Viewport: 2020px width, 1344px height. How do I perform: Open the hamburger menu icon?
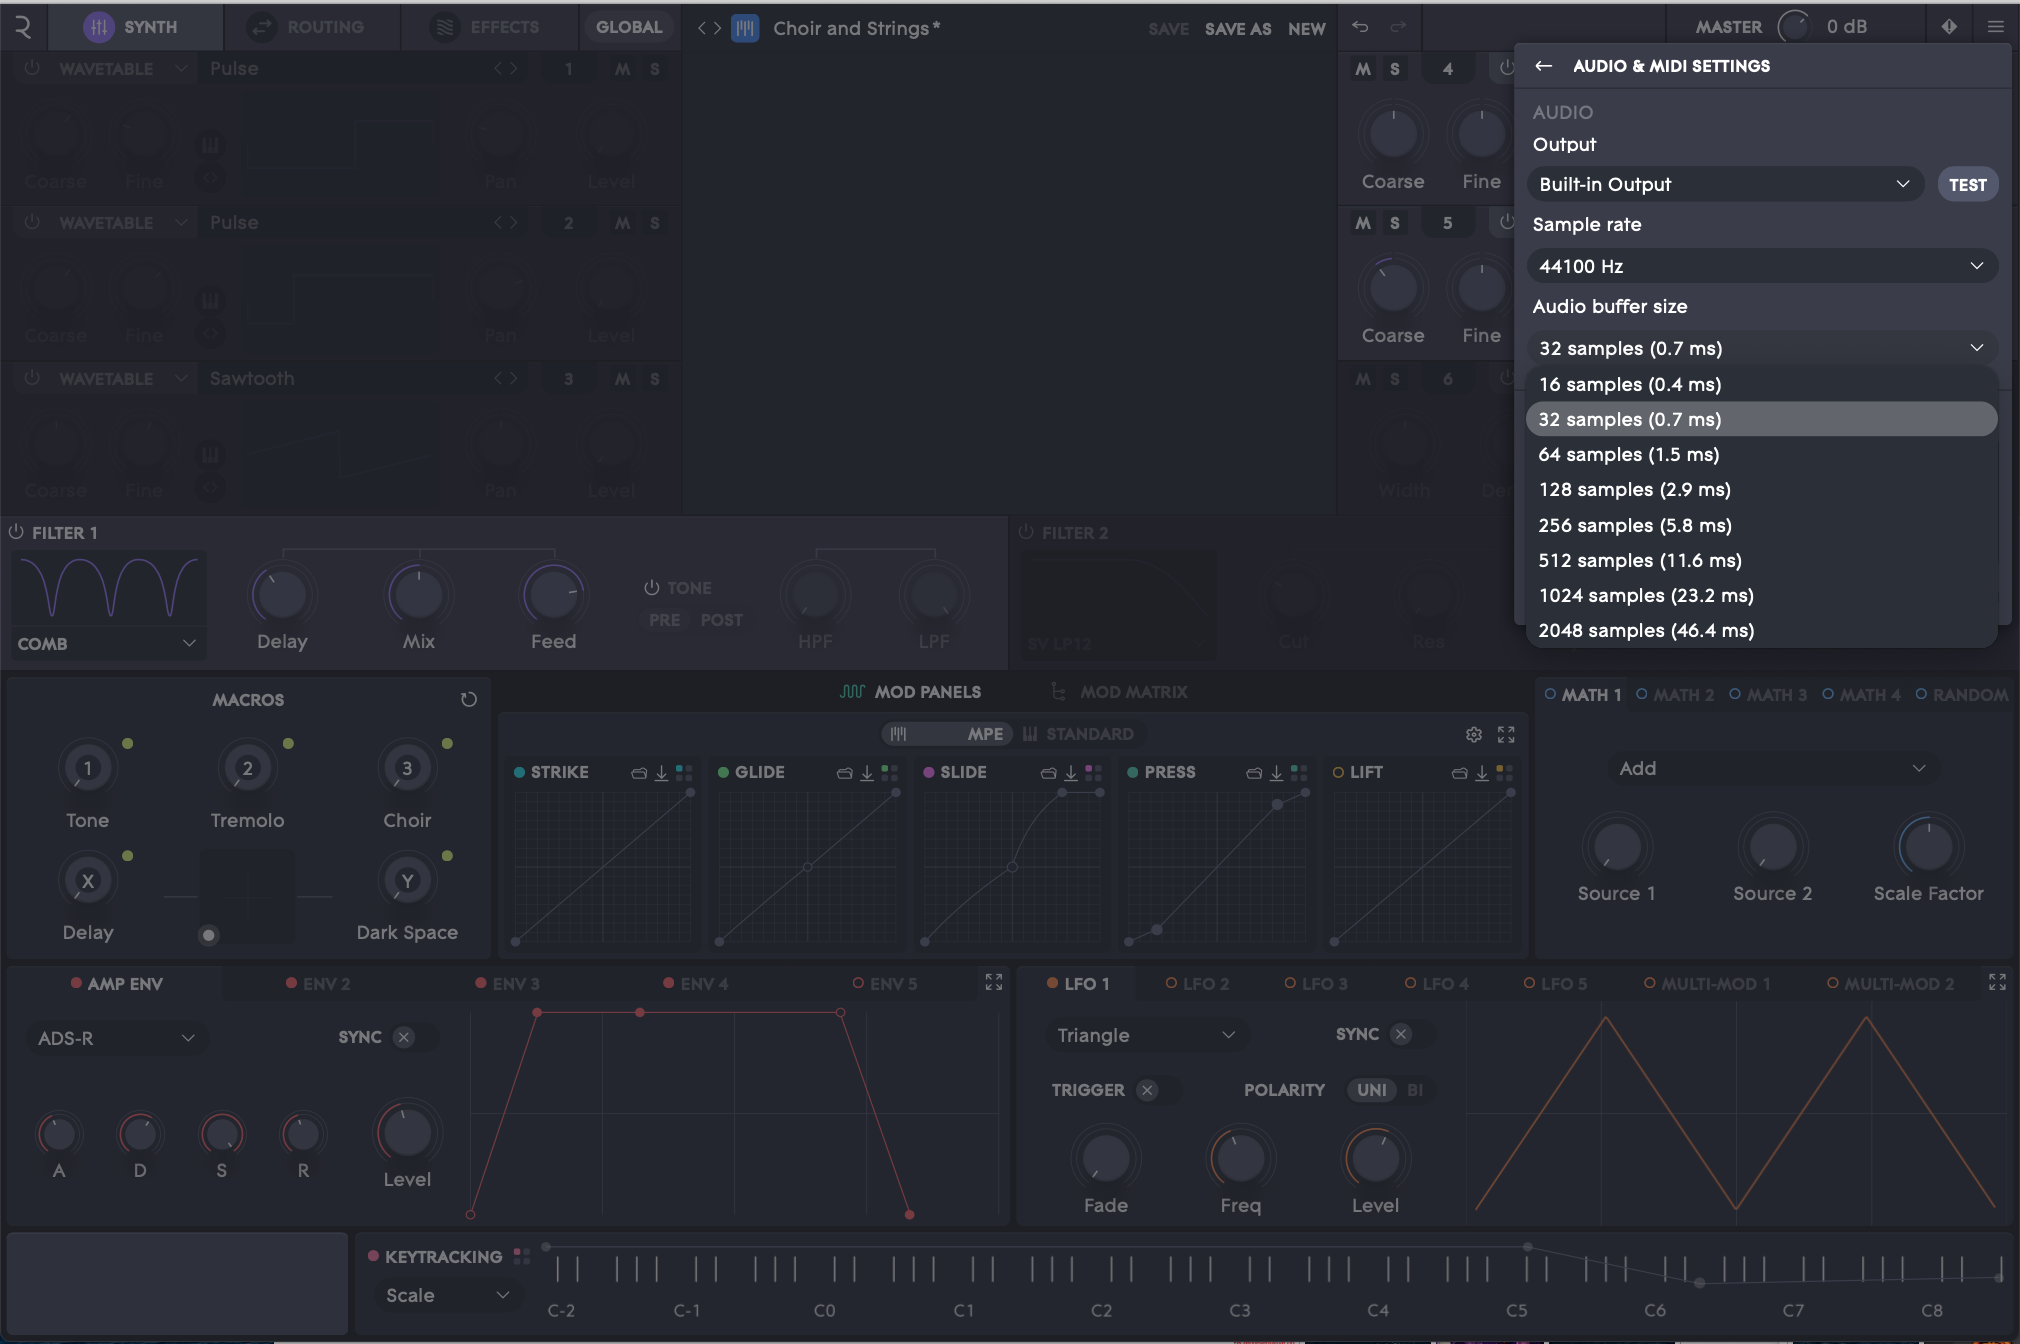[1995, 27]
